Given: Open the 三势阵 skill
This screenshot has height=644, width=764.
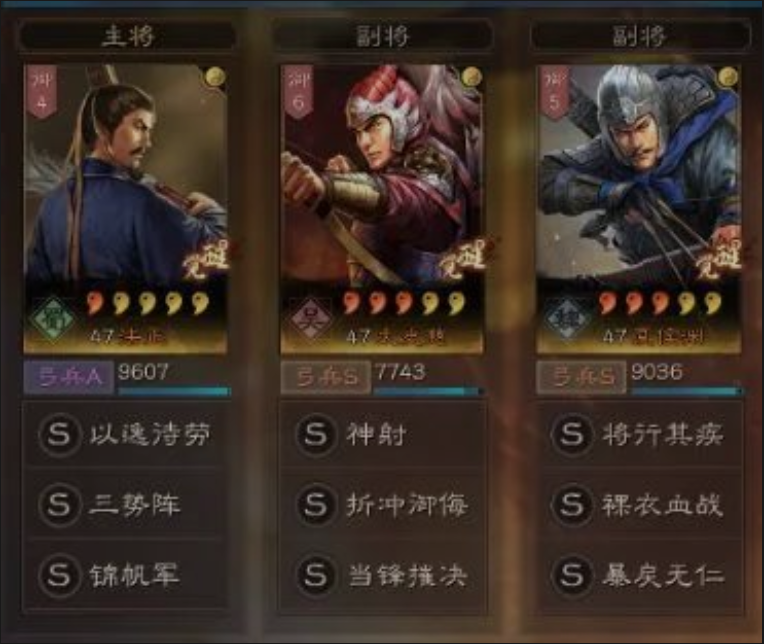Looking at the screenshot, I should click(126, 505).
